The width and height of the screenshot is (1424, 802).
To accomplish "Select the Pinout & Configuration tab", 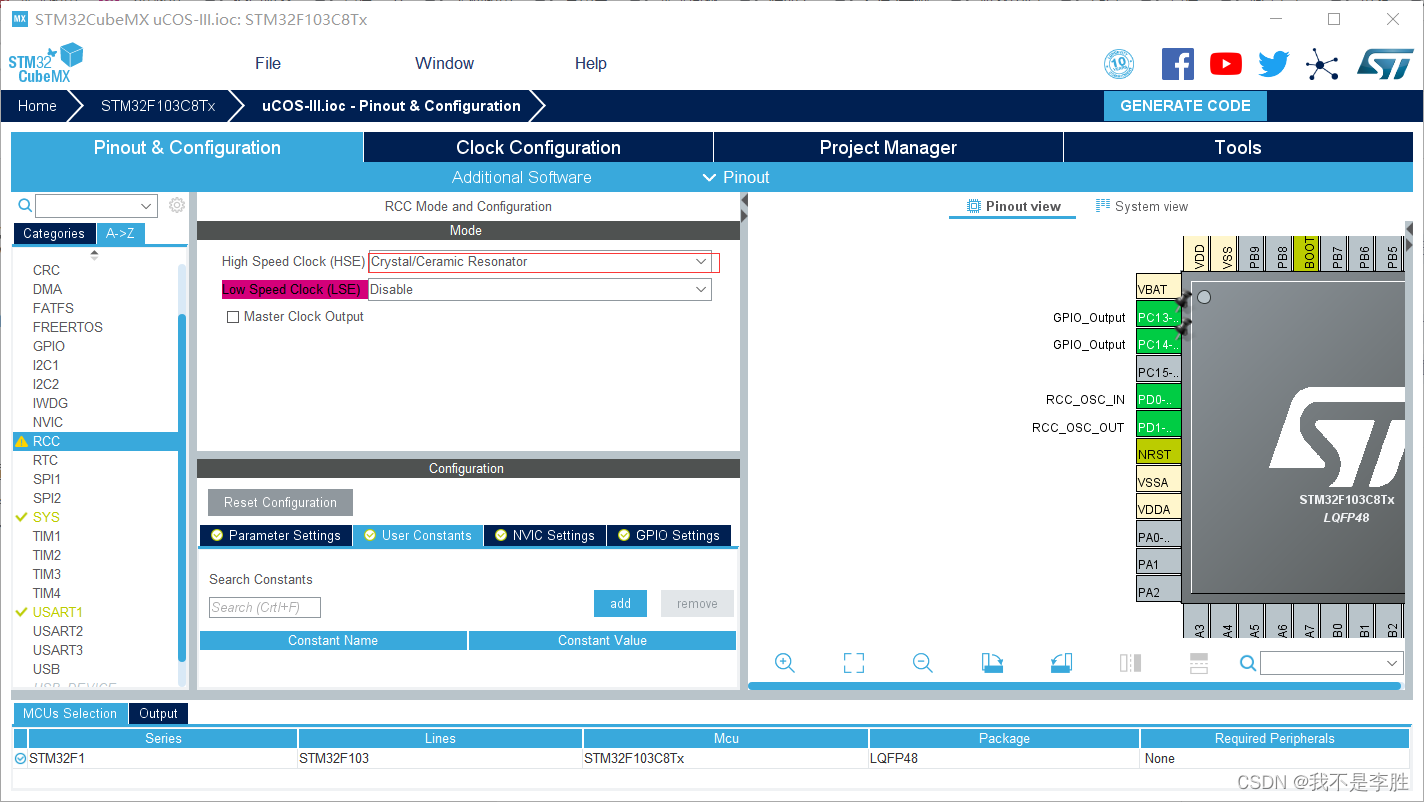I will 187,147.
